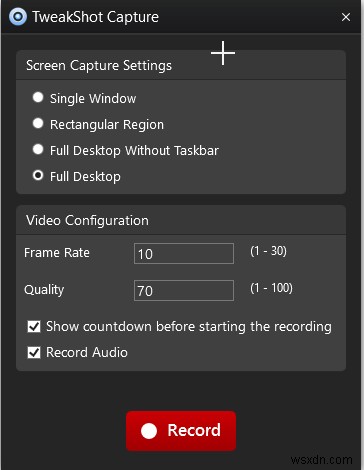
Task: Disable Show countdown before recording checkbox
Action: [34, 327]
